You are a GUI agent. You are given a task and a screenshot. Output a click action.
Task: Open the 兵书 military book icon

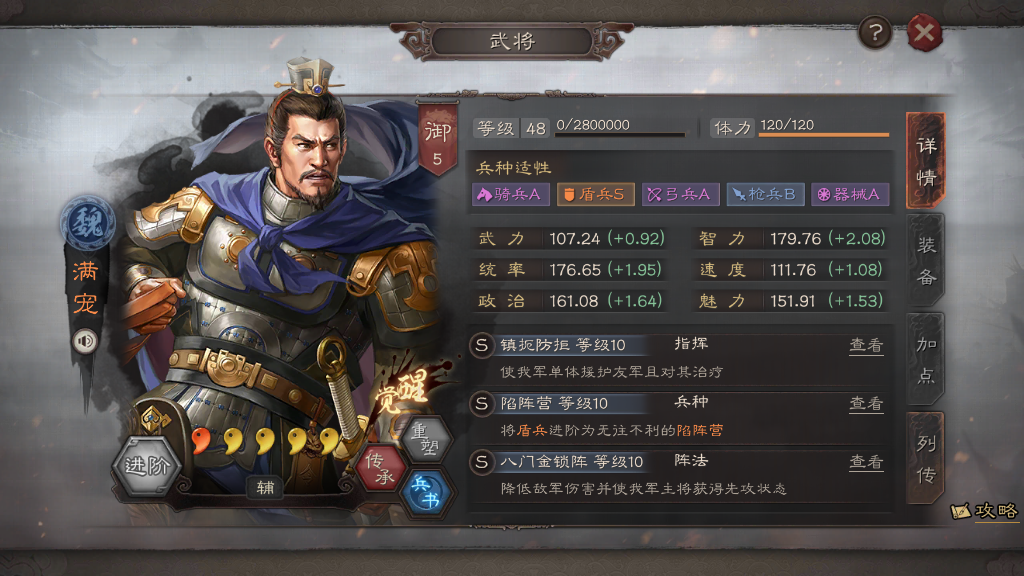point(426,492)
